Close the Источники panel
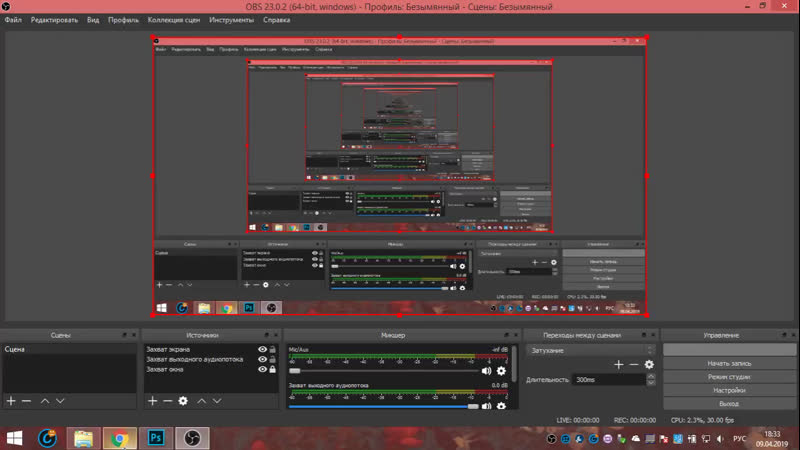Screen dimensions: 800x450 click(x=276, y=335)
